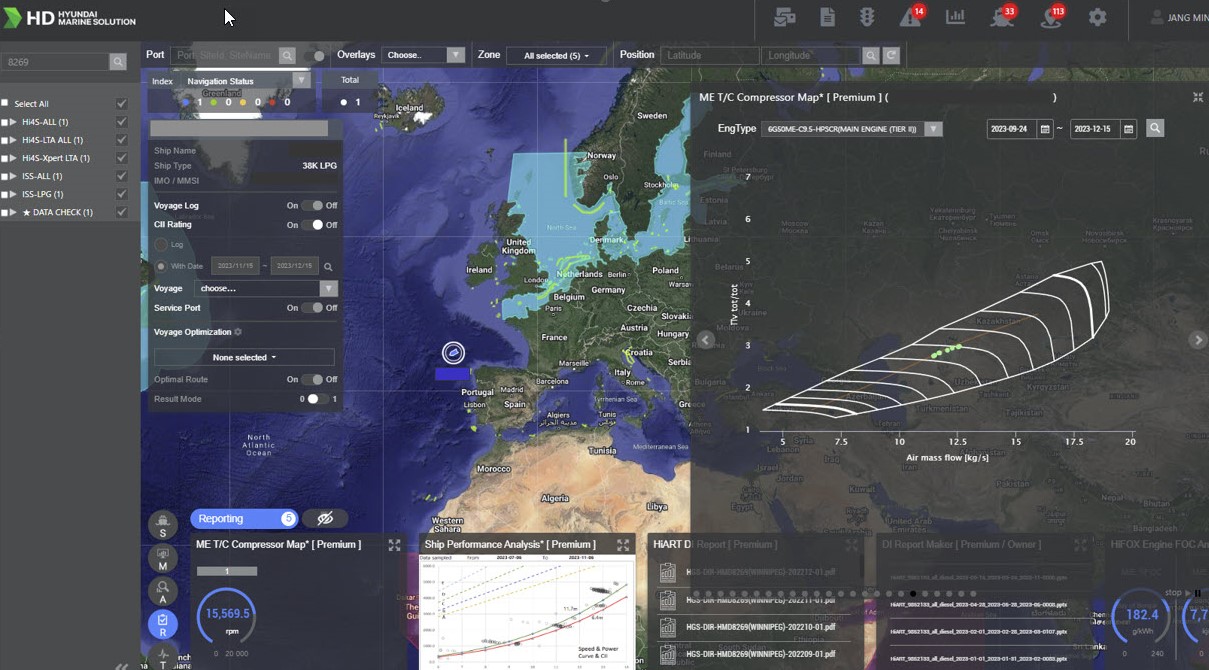Screen dimensions: 1209x670
Task: Open the calendar for start date 2023-09-24
Action: [x=1045, y=129]
